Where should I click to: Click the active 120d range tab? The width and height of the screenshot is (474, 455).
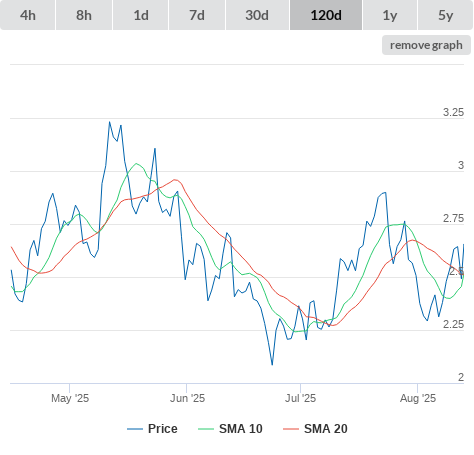pyautogui.click(x=326, y=15)
